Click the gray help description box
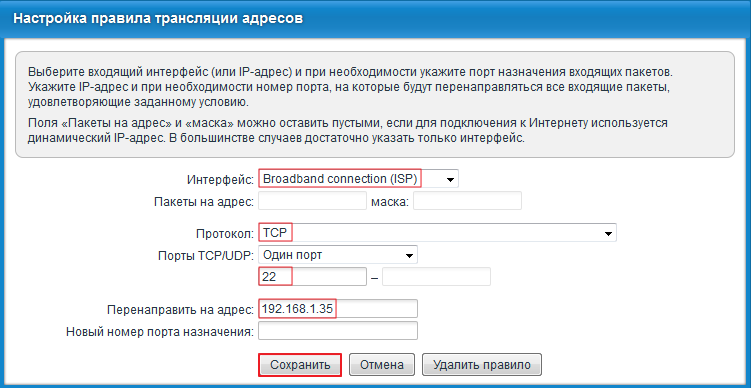The width and height of the screenshot is (751, 388). (x=375, y=104)
